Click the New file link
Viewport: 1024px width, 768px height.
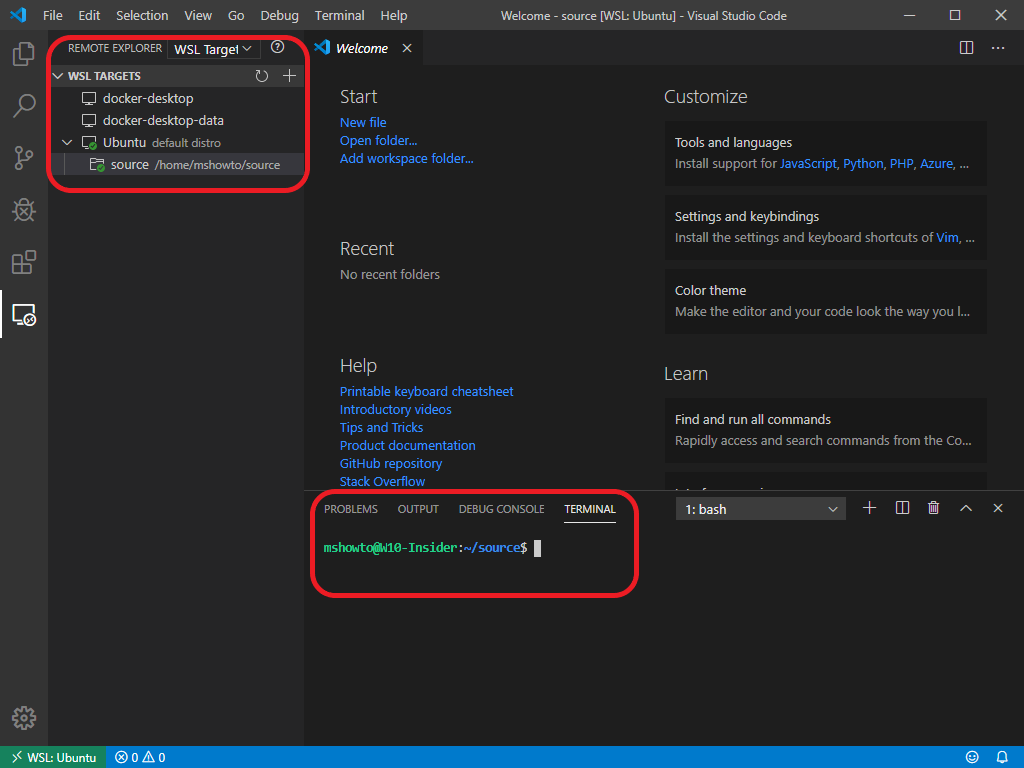(363, 122)
